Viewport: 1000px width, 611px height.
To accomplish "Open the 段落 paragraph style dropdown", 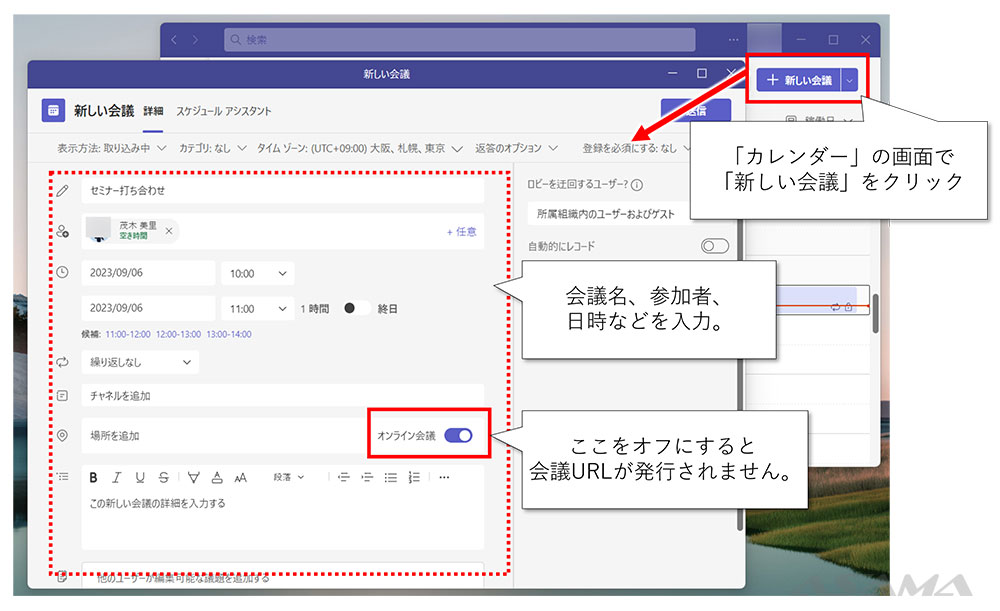I will [289, 478].
